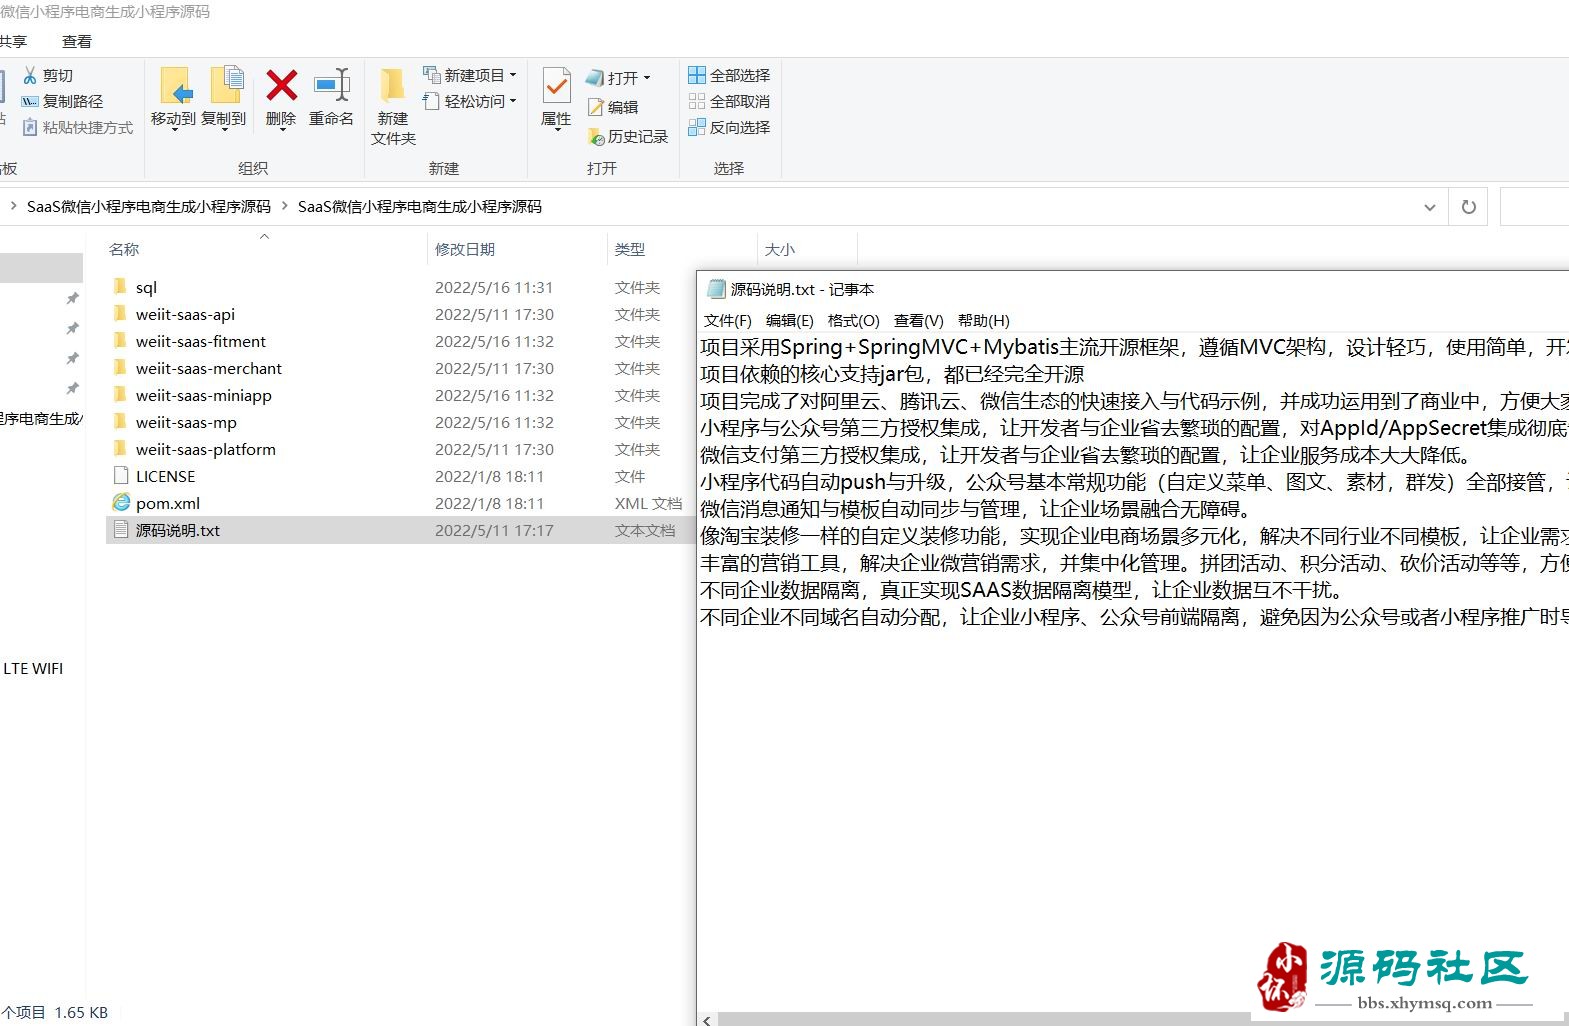Click the sql folder icon
Image resolution: width=1569 pixels, height=1026 pixels.
[121, 287]
